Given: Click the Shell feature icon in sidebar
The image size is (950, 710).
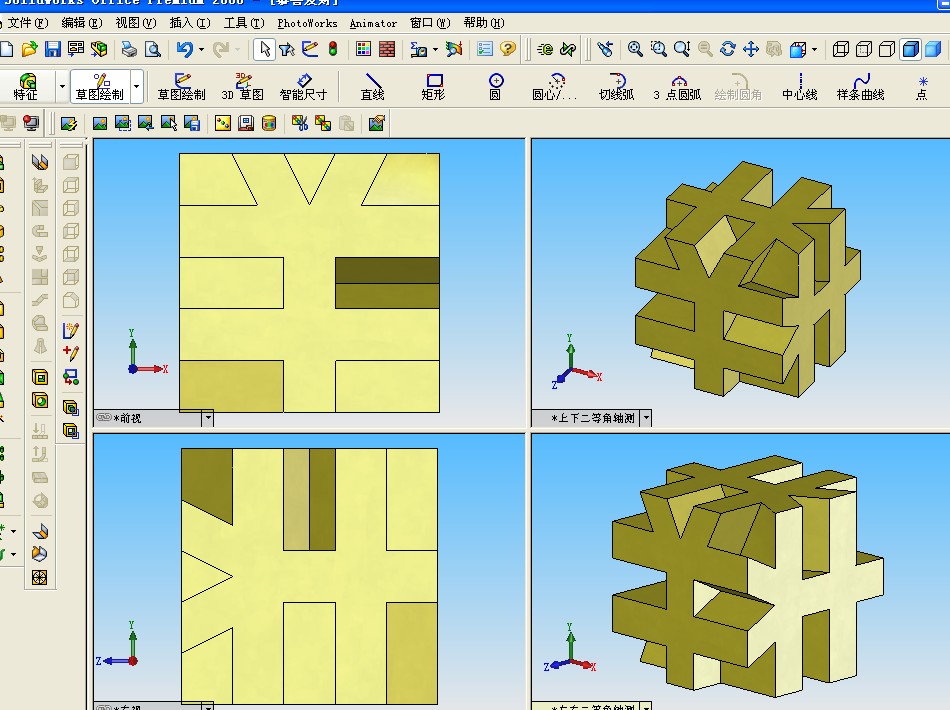Looking at the screenshot, I should 40,377.
